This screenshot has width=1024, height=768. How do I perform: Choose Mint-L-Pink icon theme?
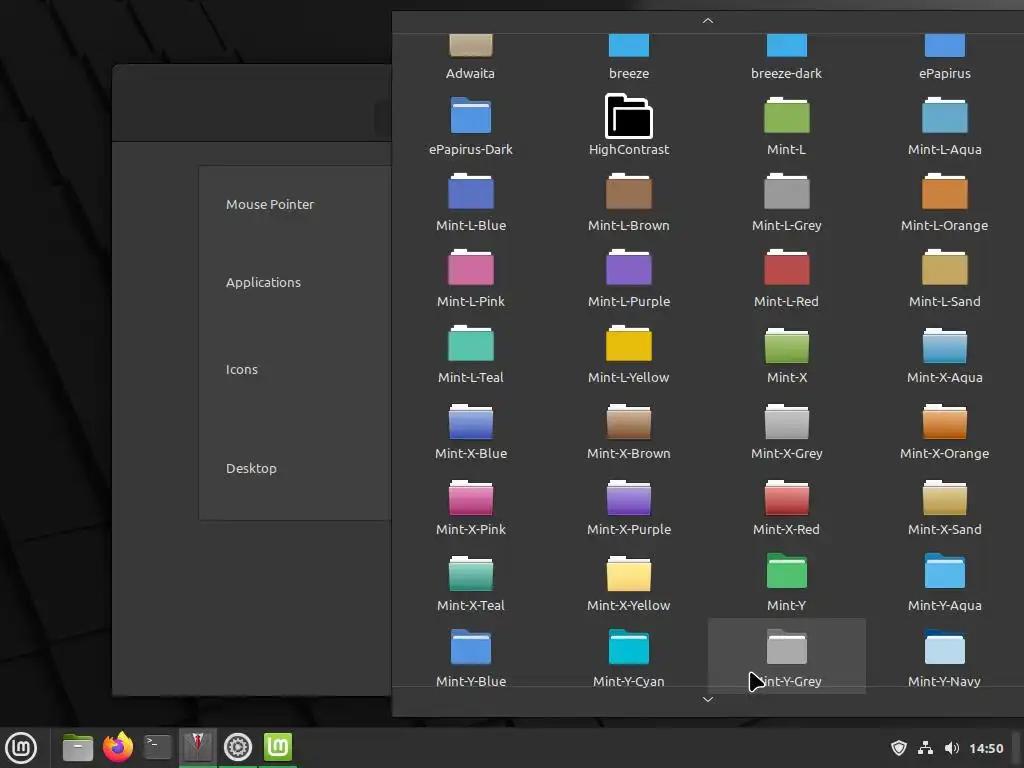click(x=470, y=278)
